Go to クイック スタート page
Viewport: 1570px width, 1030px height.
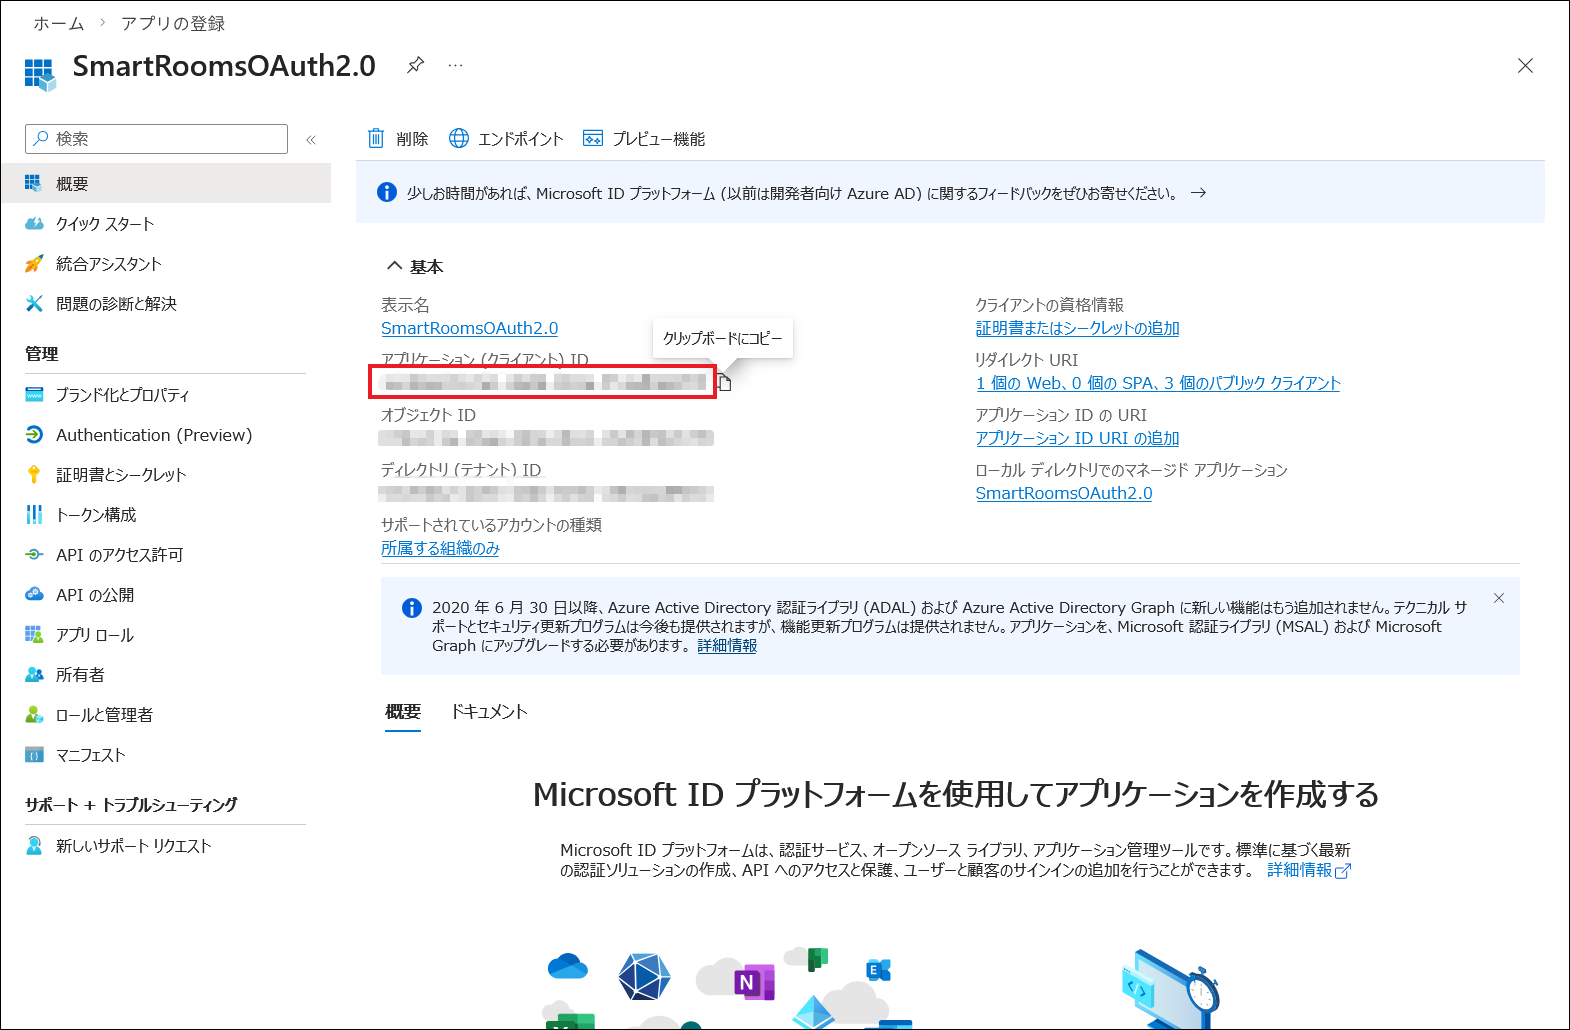[105, 224]
